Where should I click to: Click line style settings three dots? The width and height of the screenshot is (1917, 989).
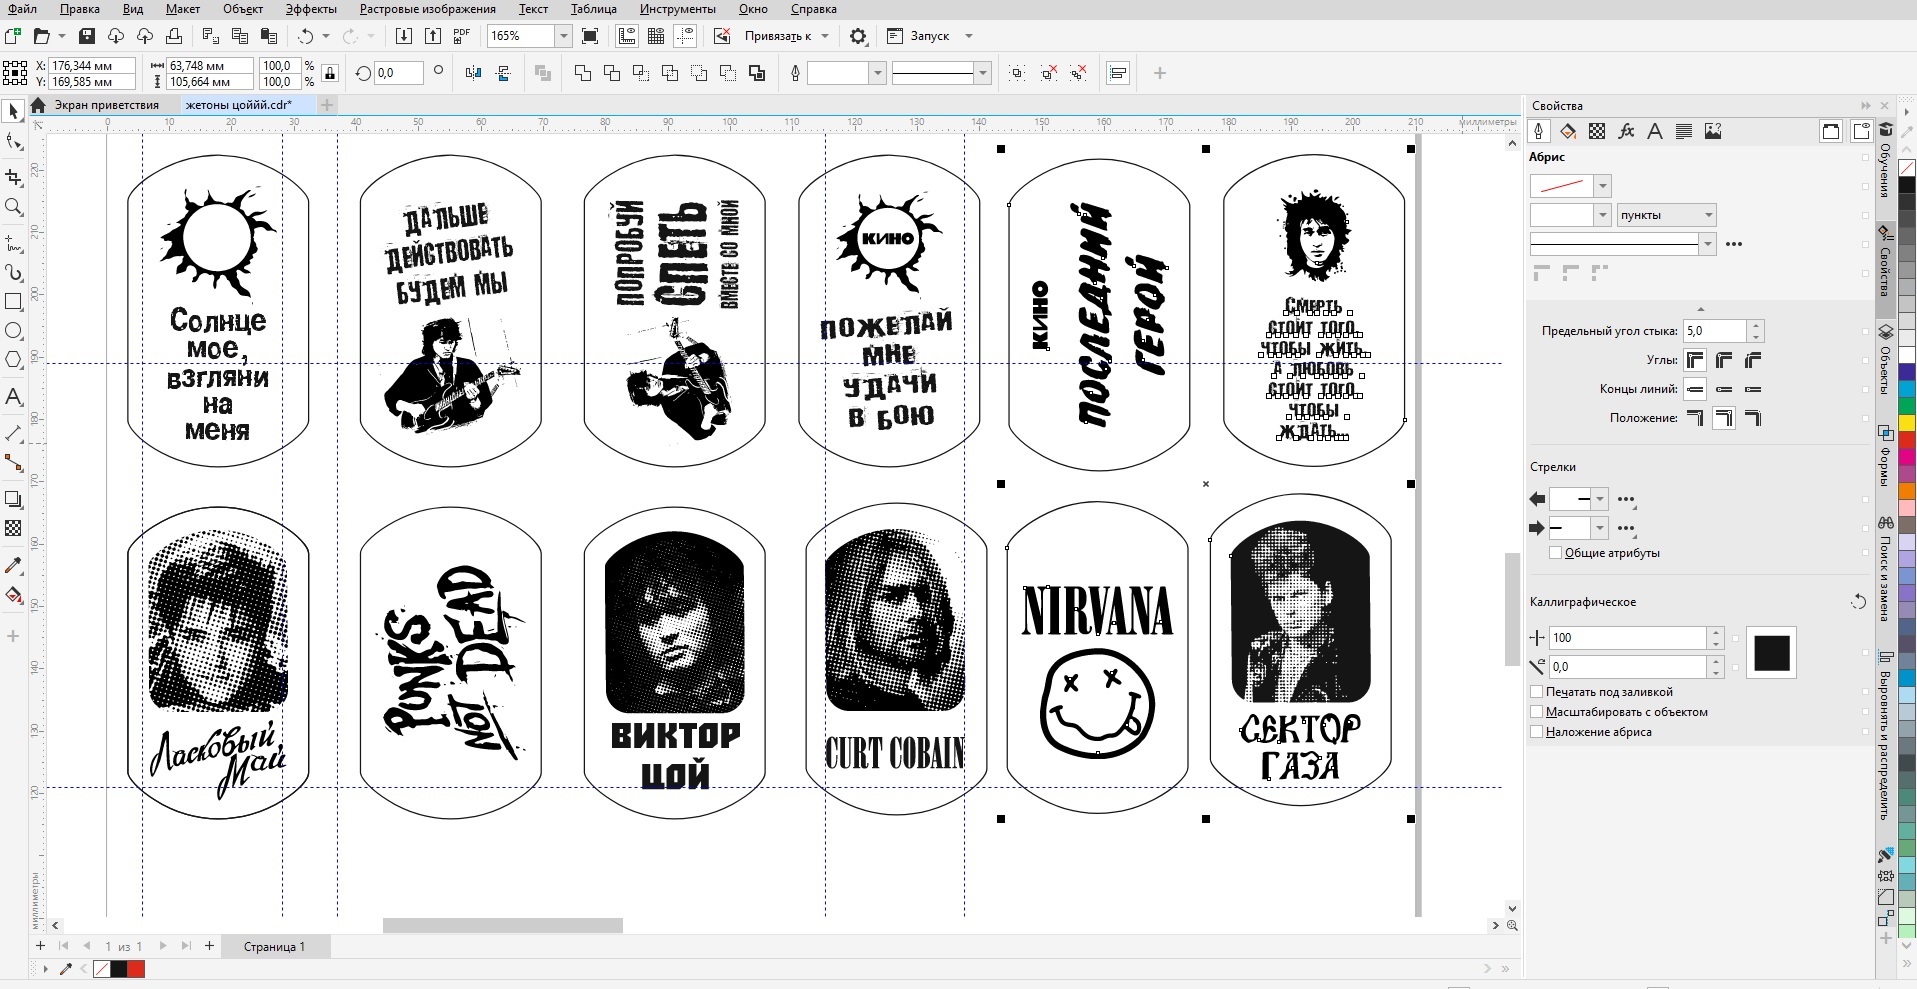[x=1734, y=244]
